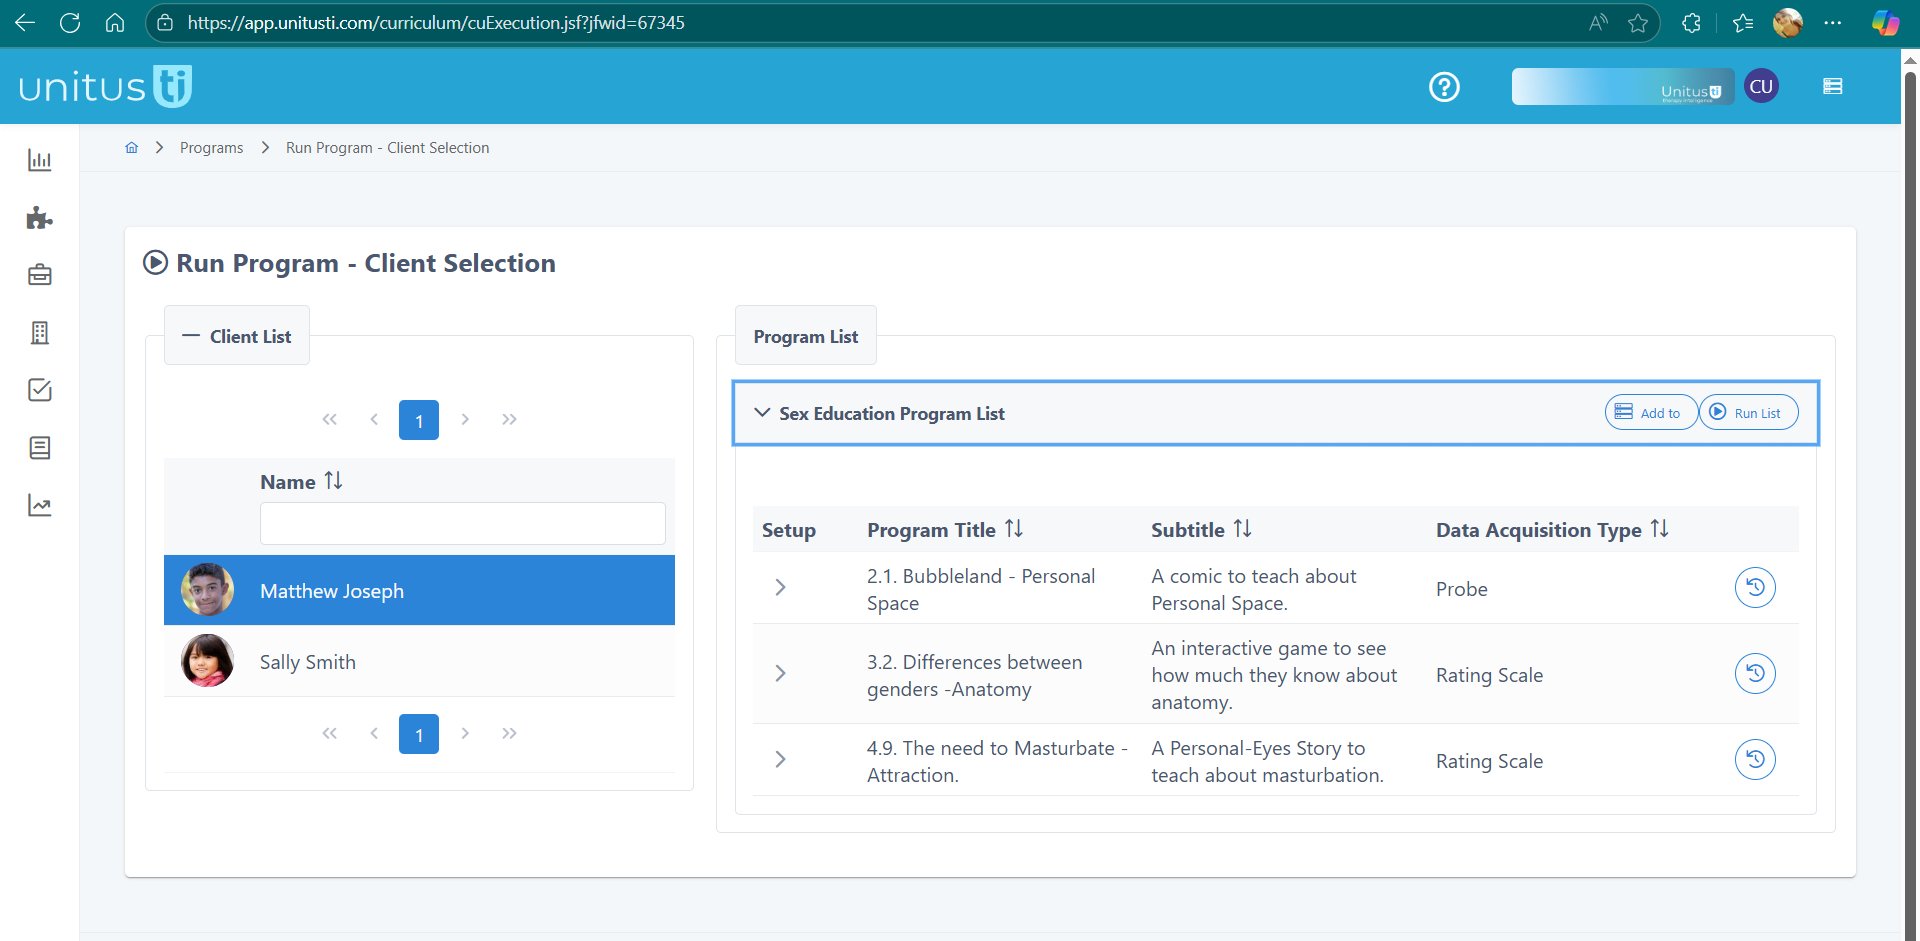View history for Differences between genders program

[x=1755, y=673]
